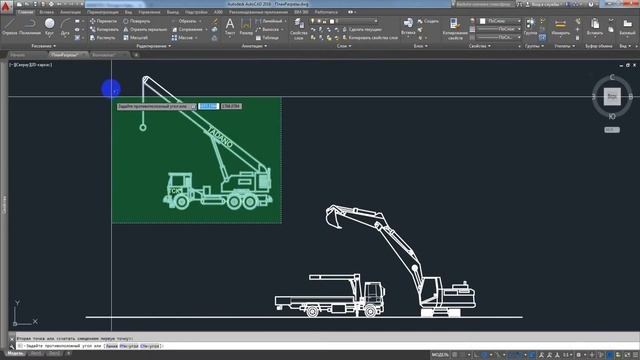The image size is (640, 360).
Task: Click the Отразить зеркально mirror tool
Action: (x=145, y=29)
